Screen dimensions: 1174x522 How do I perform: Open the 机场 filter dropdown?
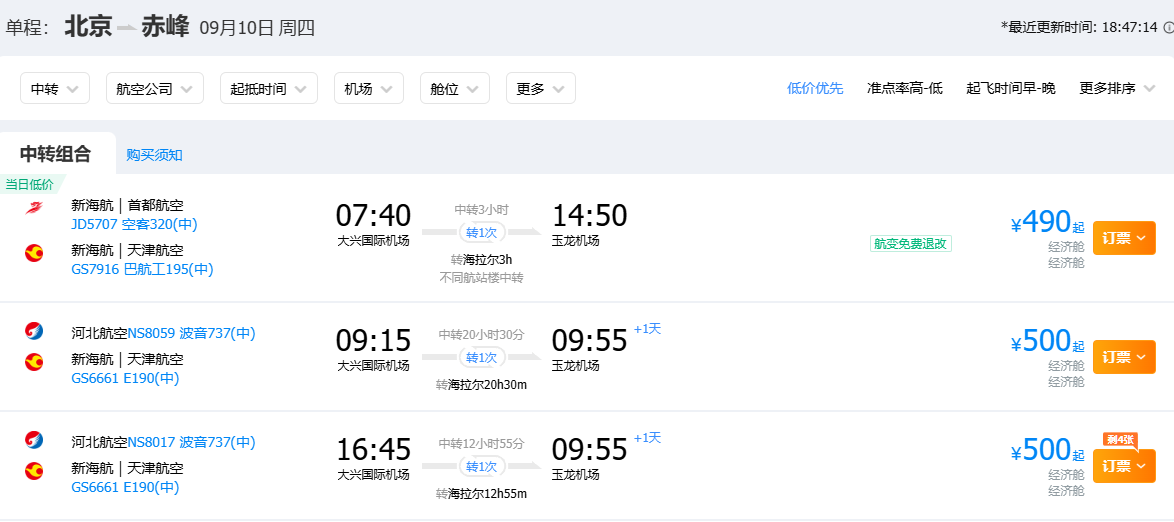click(368, 88)
